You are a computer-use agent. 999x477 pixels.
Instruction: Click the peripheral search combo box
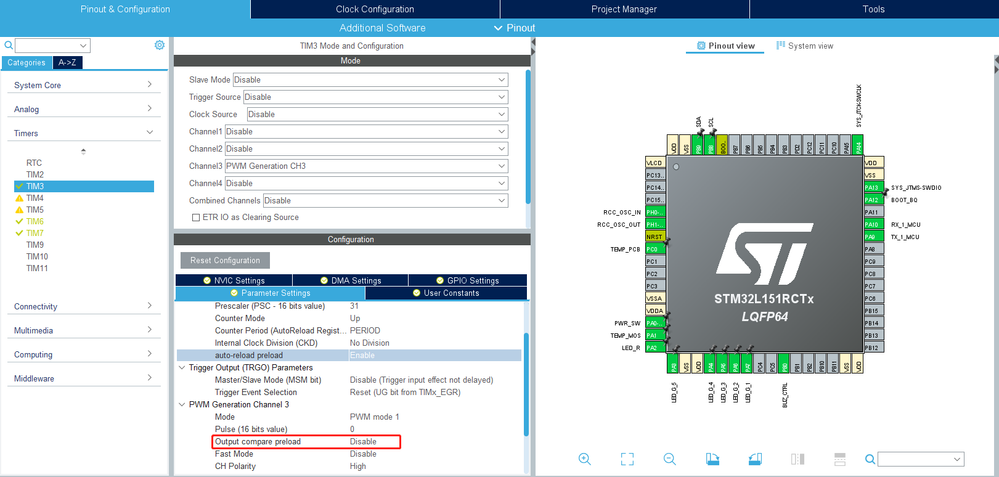point(53,45)
